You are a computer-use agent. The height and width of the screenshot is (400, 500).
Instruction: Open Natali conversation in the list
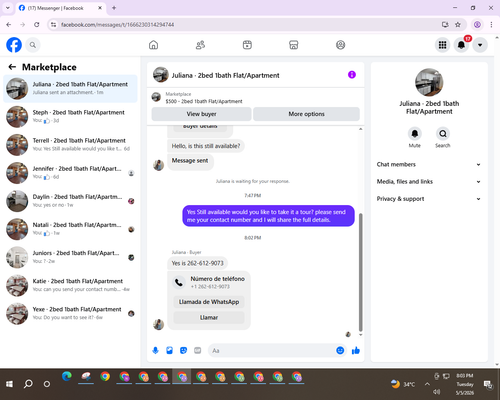pyautogui.click(x=70, y=229)
